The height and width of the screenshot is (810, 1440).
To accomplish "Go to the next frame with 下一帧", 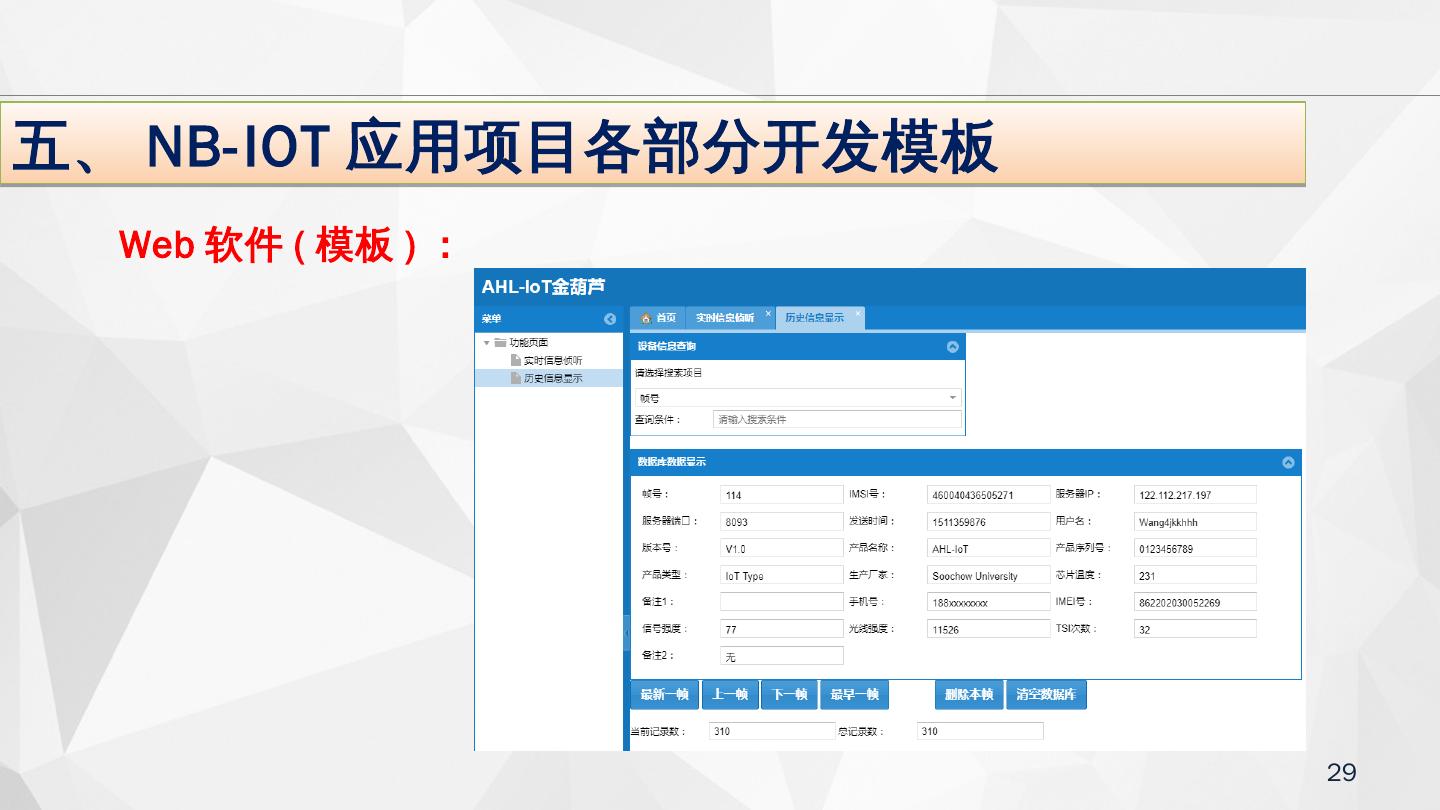I will click(x=790, y=695).
